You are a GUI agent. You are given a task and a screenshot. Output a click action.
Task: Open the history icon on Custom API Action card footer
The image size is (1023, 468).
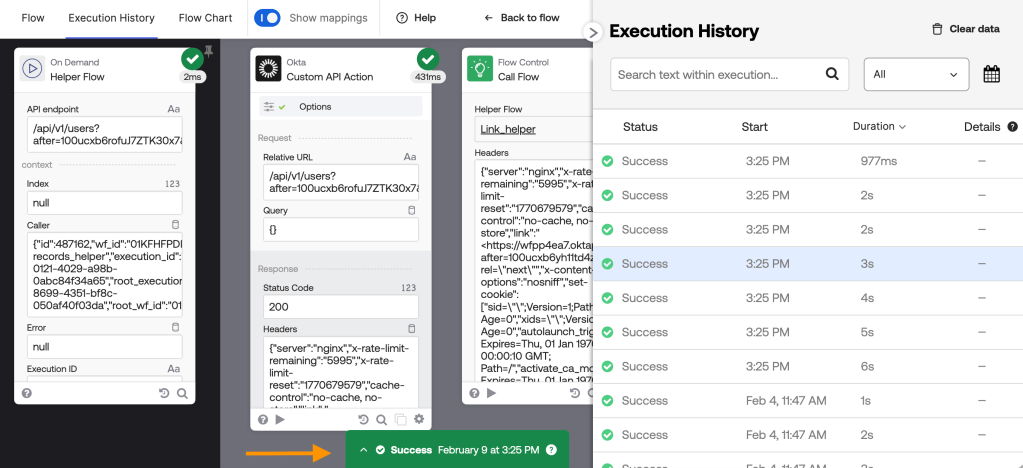pyautogui.click(x=363, y=420)
